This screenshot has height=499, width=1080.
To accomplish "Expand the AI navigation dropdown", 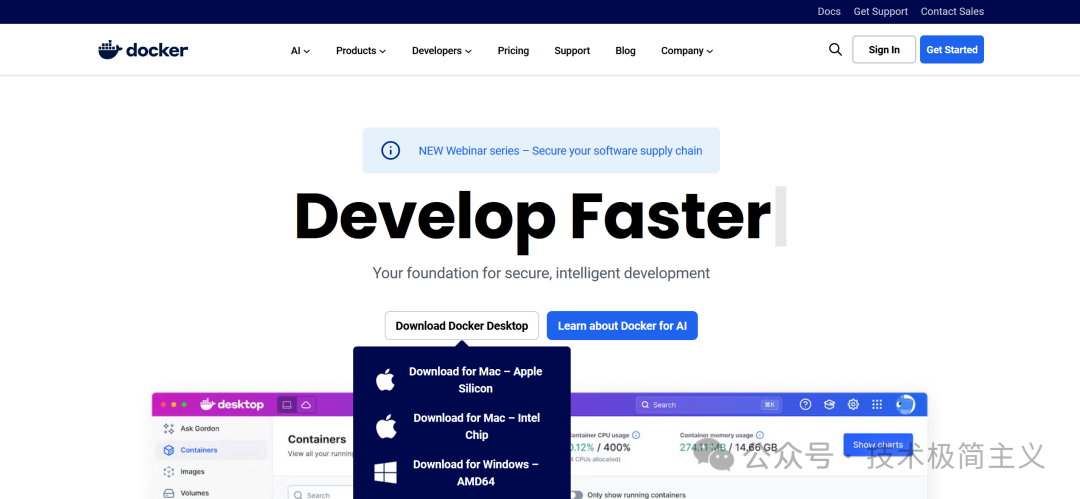I will point(300,51).
